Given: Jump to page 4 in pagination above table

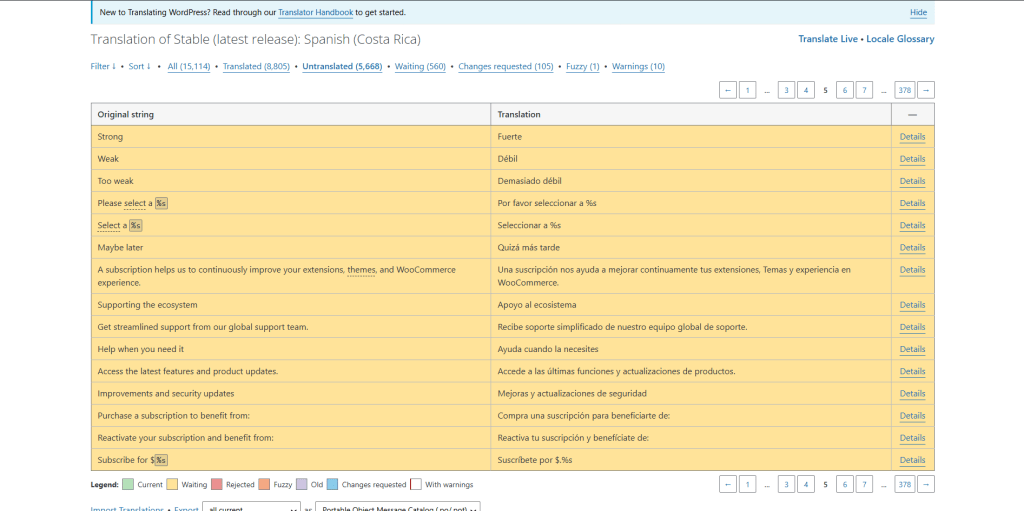Looking at the screenshot, I should tap(806, 90).
